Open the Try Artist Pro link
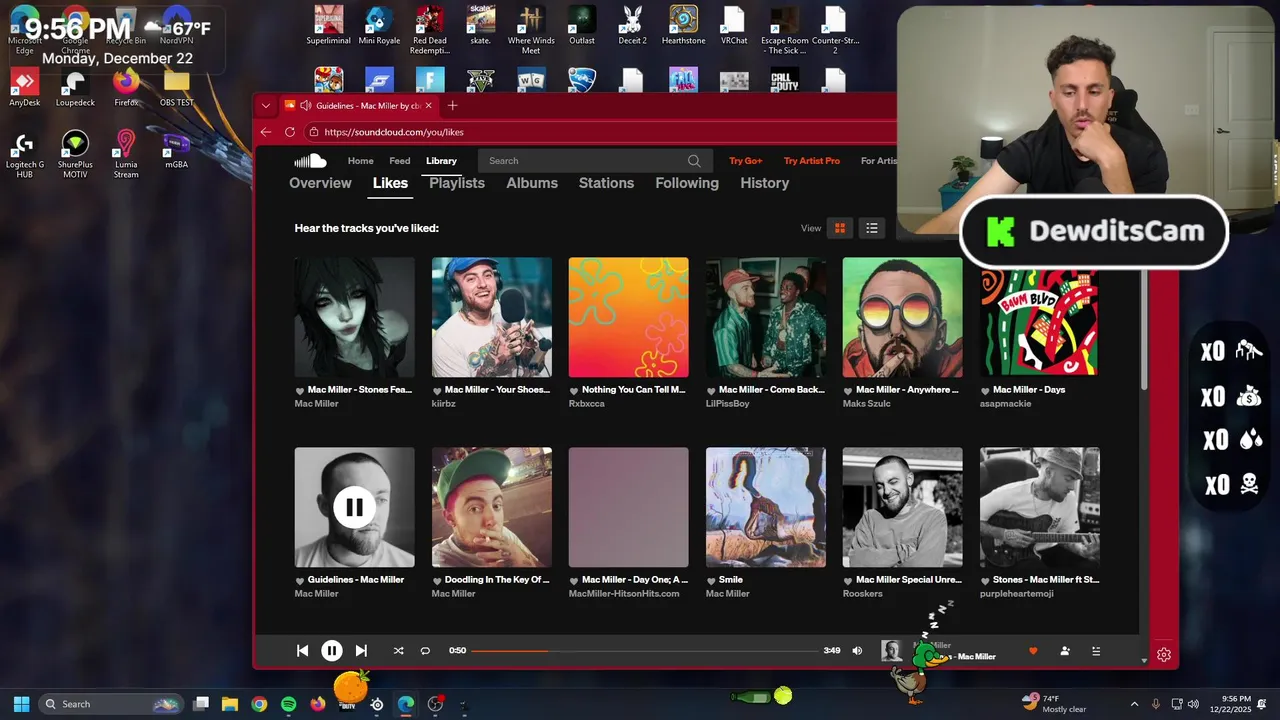Screen dimensions: 1280x720 click(812, 161)
